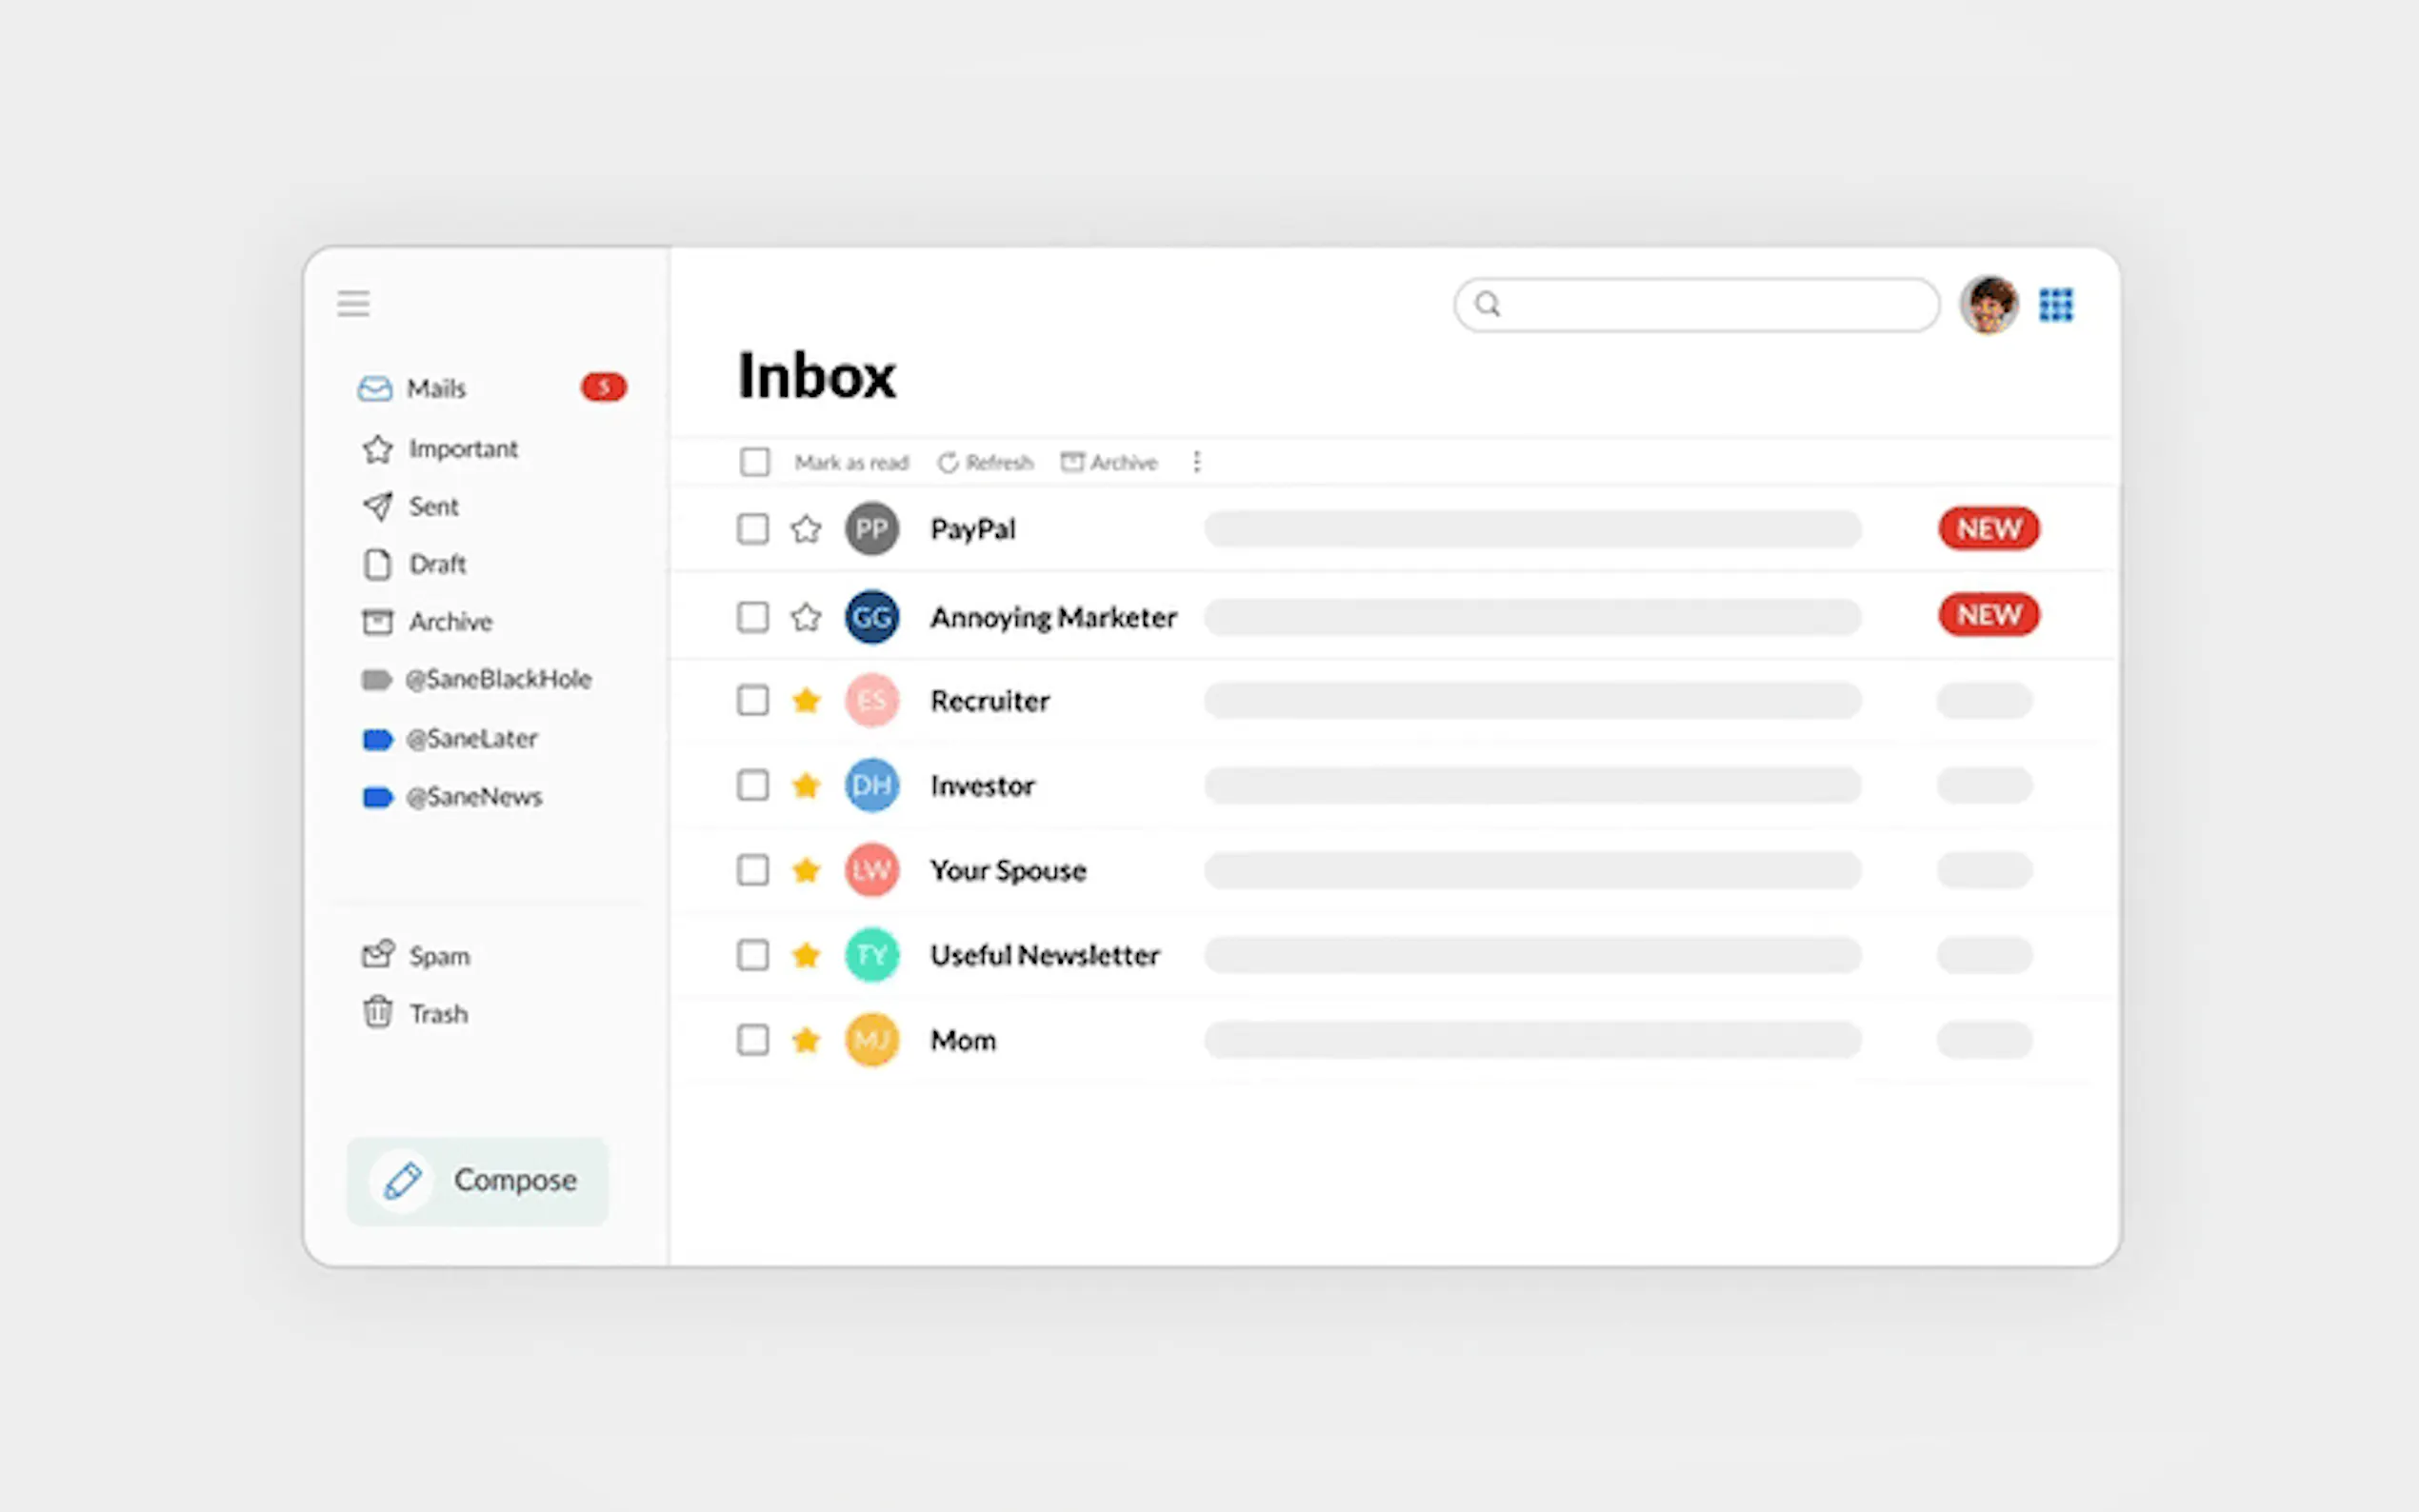Open the three-dot more options menu
2419x1512 pixels.
[1196, 462]
